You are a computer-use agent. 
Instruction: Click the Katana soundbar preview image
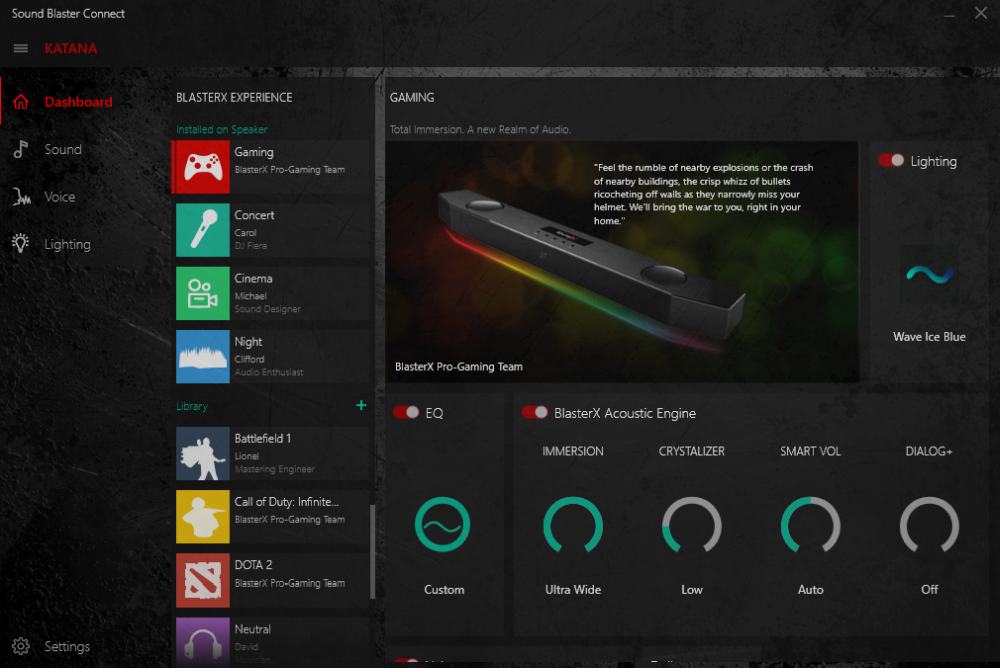coord(622,262)
